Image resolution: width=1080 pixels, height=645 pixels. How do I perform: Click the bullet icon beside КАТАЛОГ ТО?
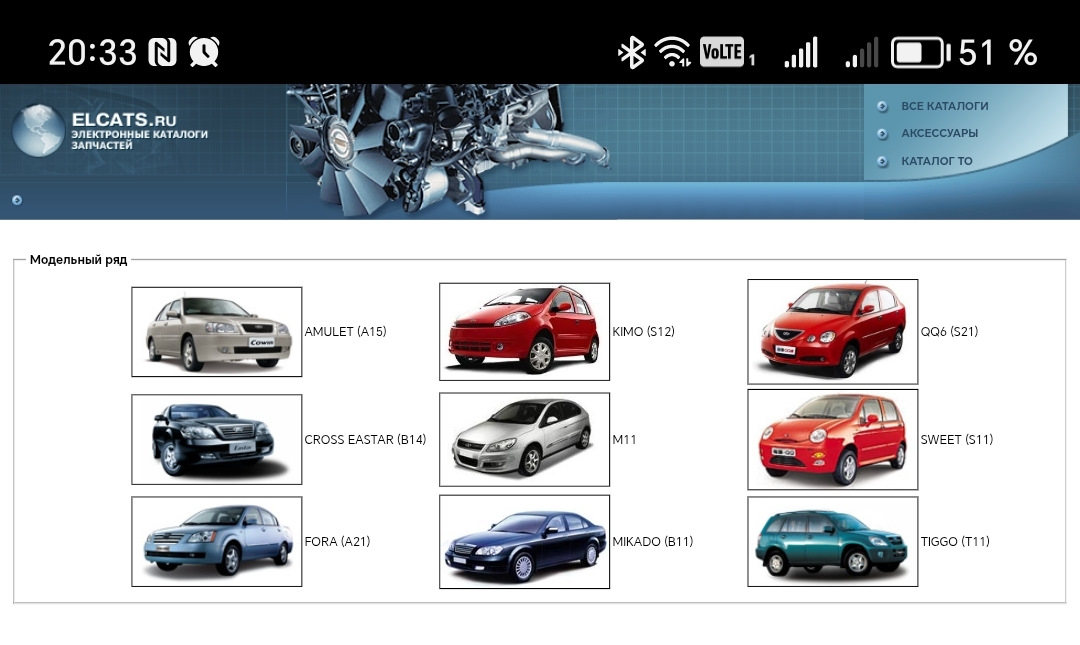coord(882,161)
